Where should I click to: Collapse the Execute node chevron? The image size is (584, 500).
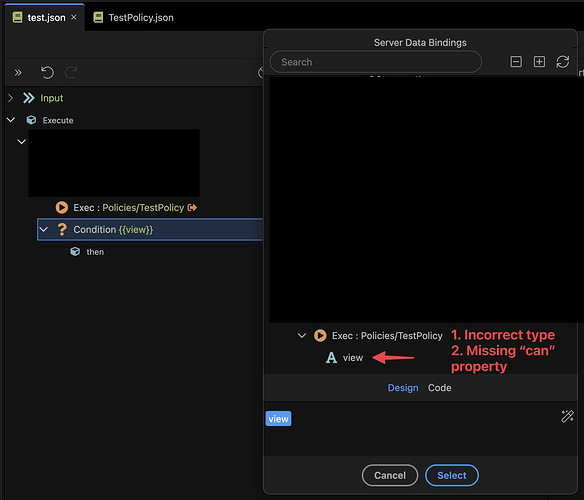[x=11, y=120]
